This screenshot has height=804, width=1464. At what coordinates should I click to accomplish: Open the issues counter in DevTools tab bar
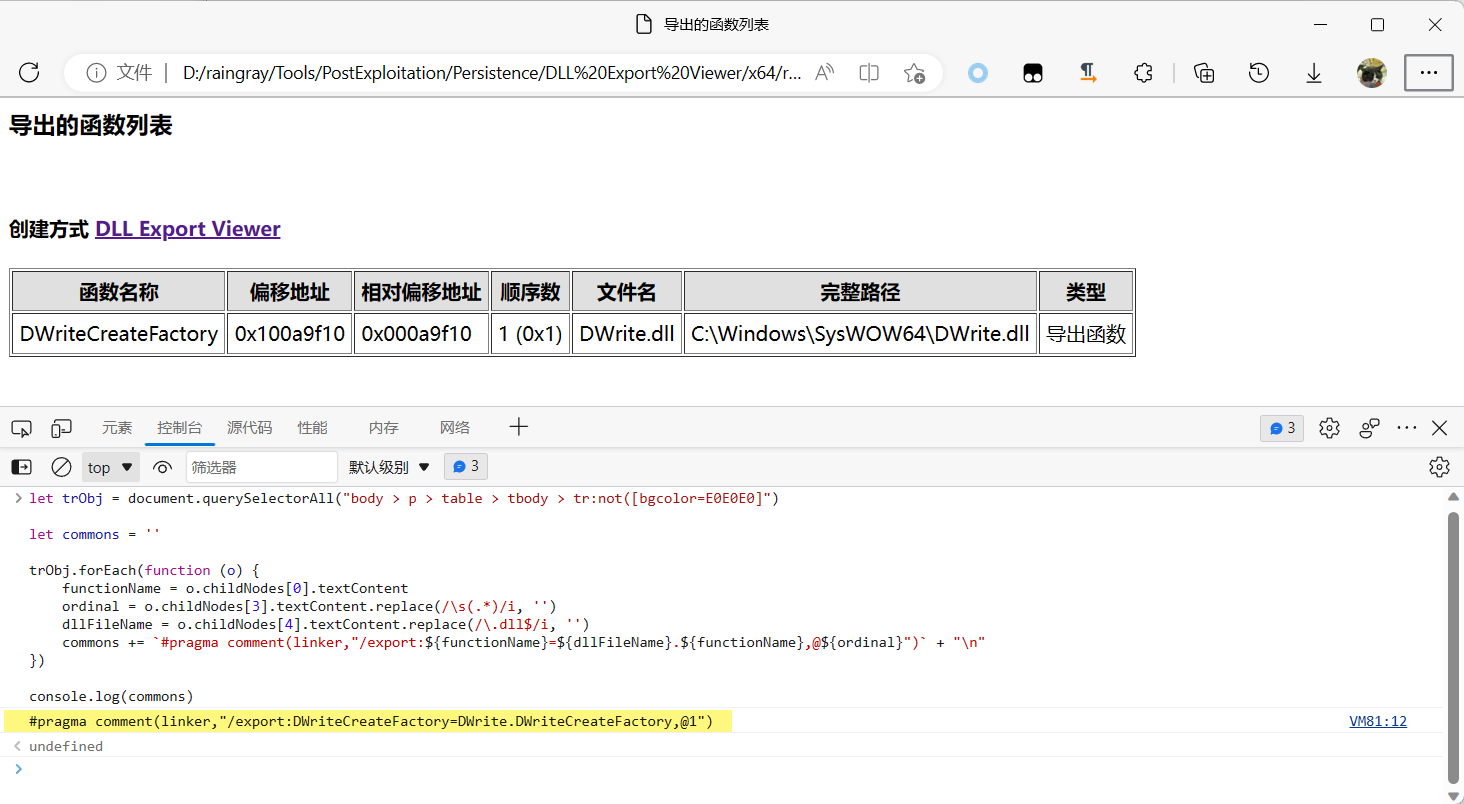point(1282,428)
